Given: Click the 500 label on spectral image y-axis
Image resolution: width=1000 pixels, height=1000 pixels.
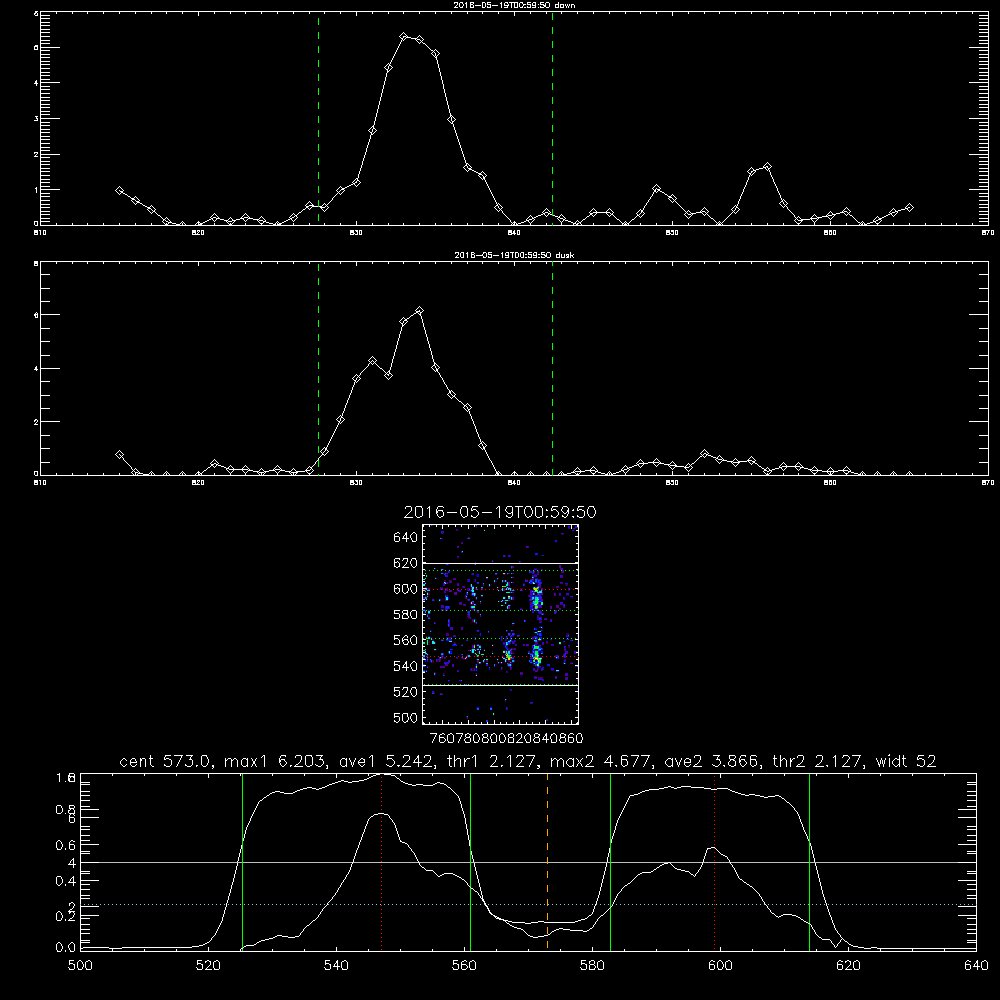Looking at the screenshot, I should pos(406,717).
